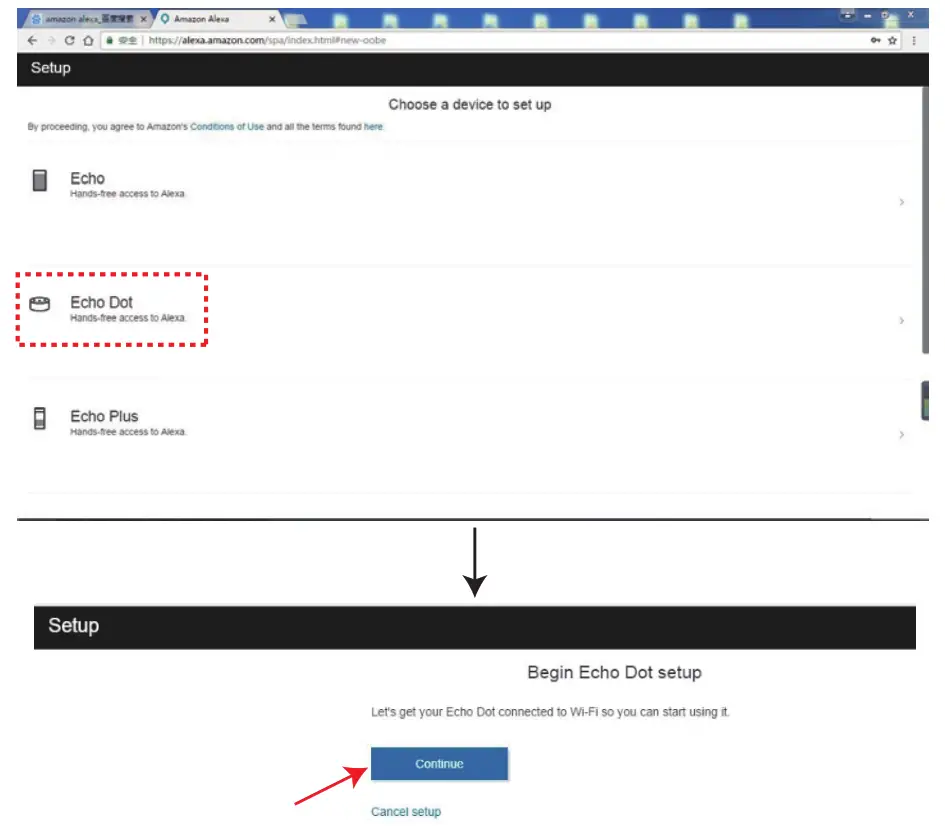Screen dimensions: 945x836
Task: Click the 'Choose a device to set up' heading
Action: point(469,105)
